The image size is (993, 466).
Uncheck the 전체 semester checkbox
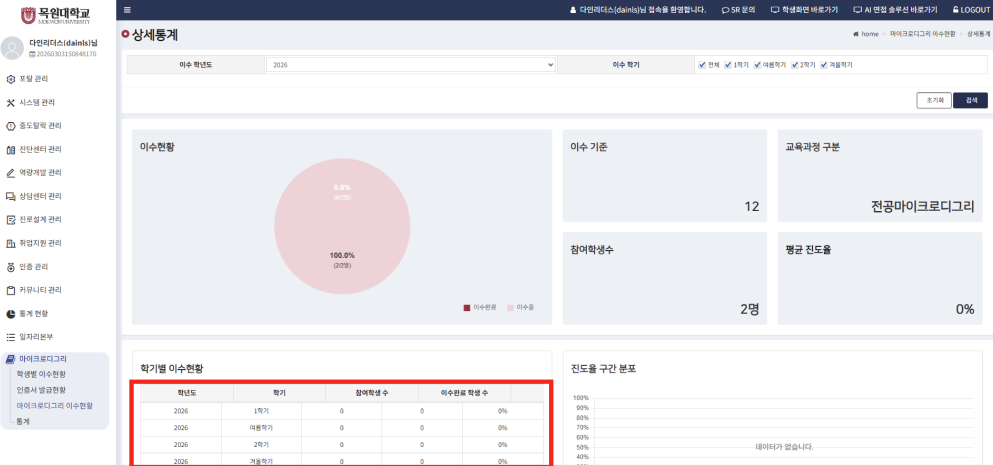tap(702, 65)
